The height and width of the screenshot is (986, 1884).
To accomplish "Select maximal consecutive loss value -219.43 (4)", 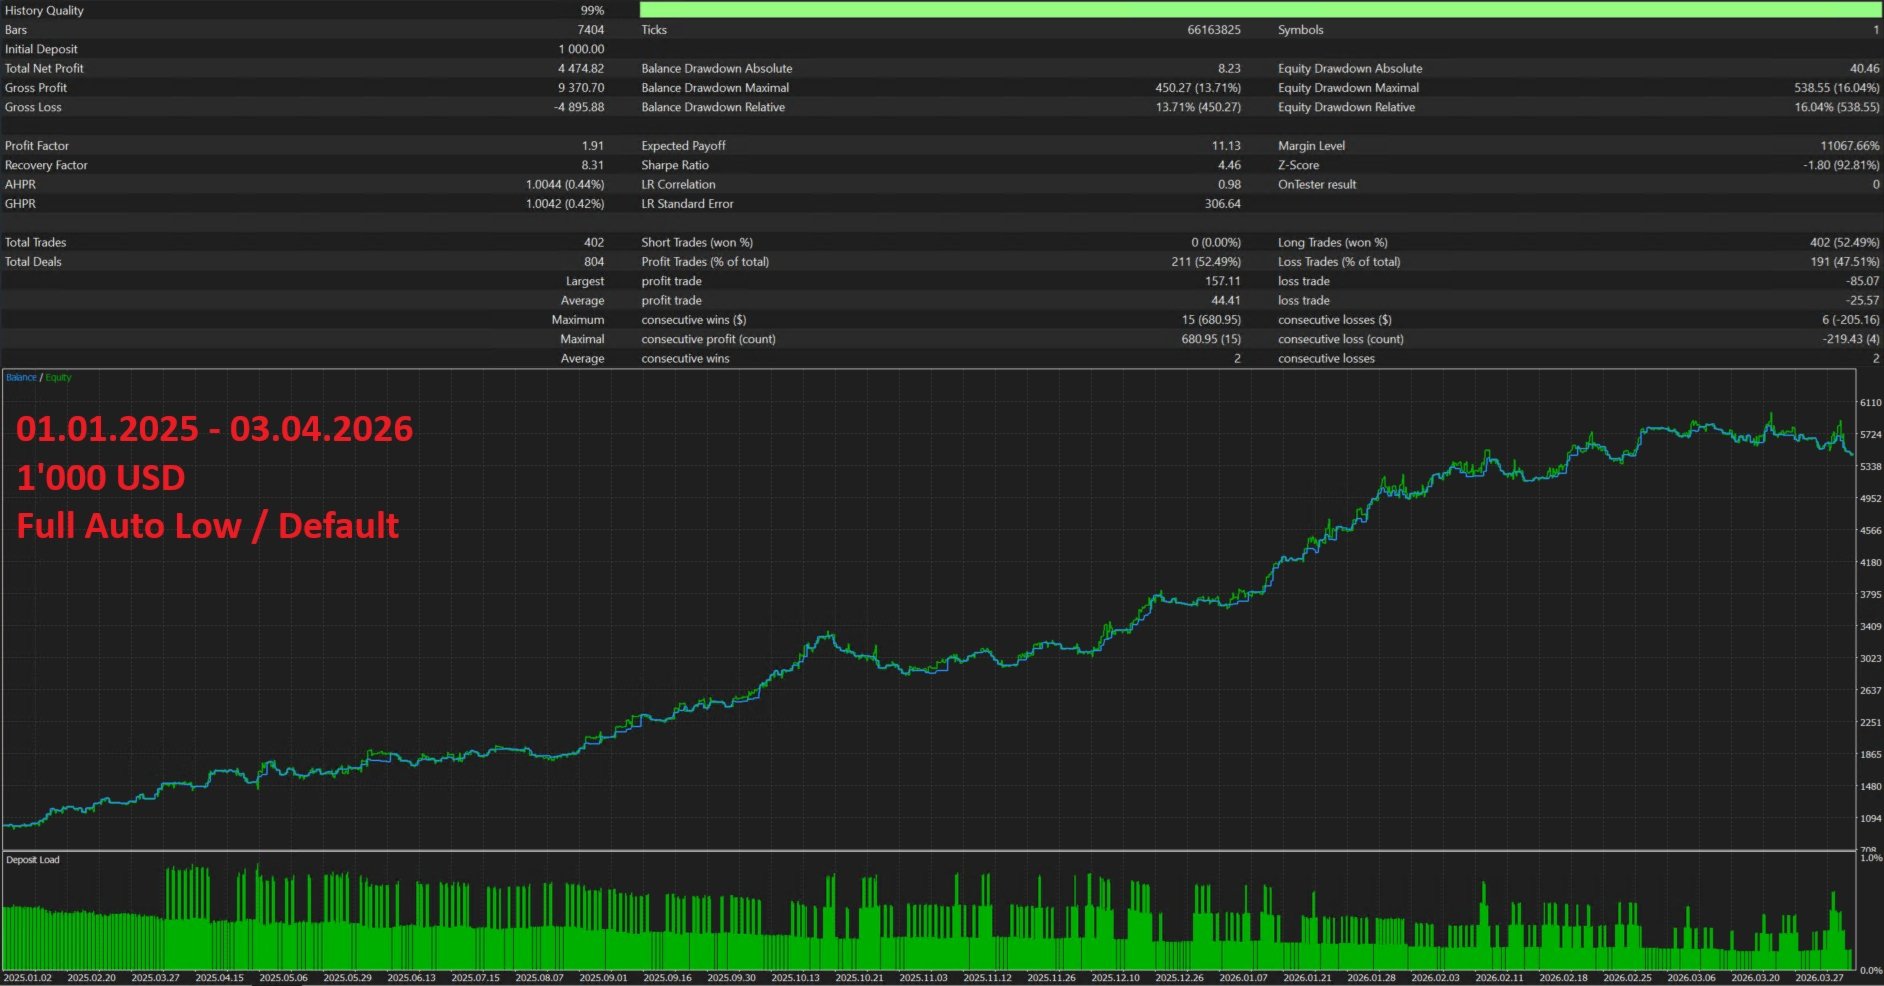I will [x=1851, y=340].
